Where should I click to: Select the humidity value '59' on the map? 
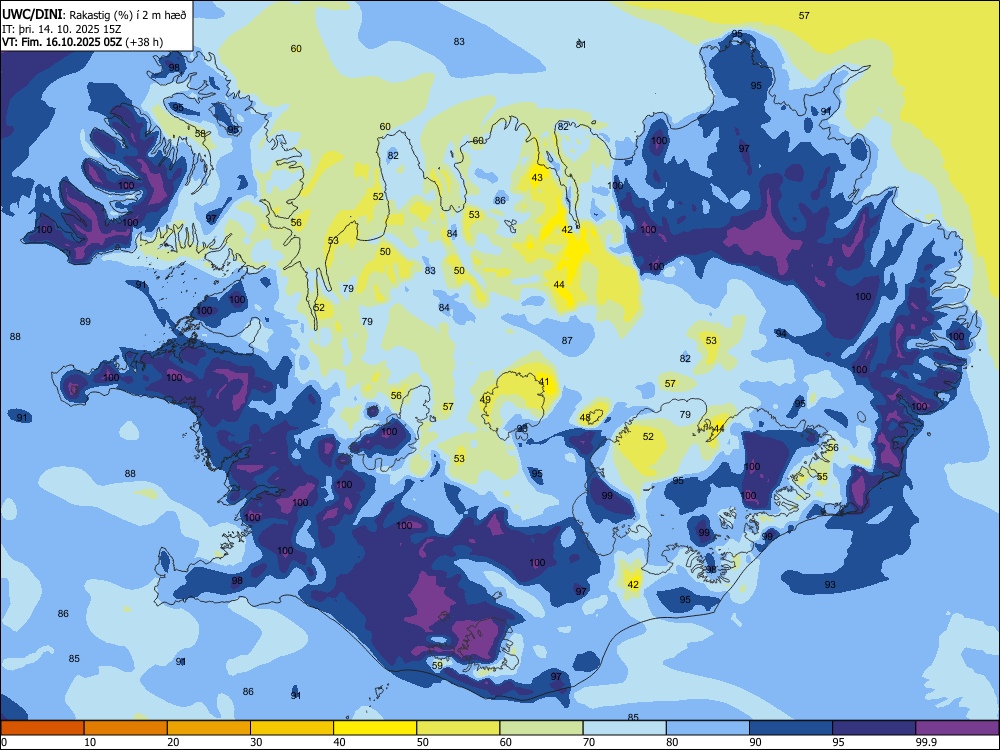[x=437, y=665]
